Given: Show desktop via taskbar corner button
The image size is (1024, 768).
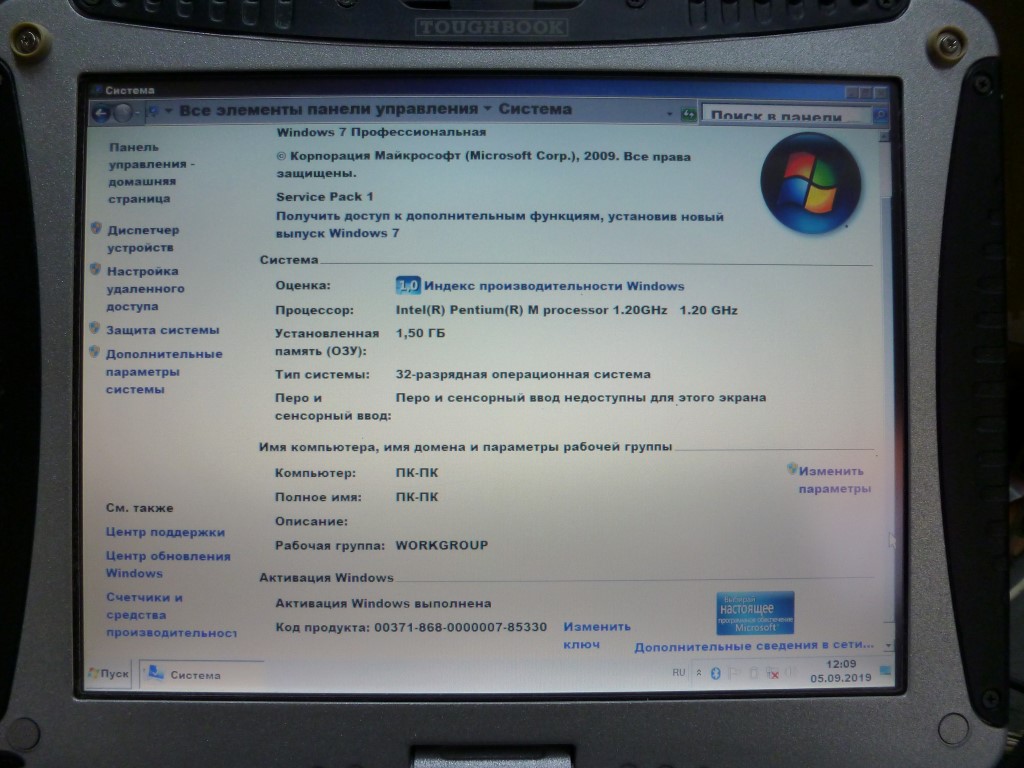Looking at the screenshot, I should [886, 671].
